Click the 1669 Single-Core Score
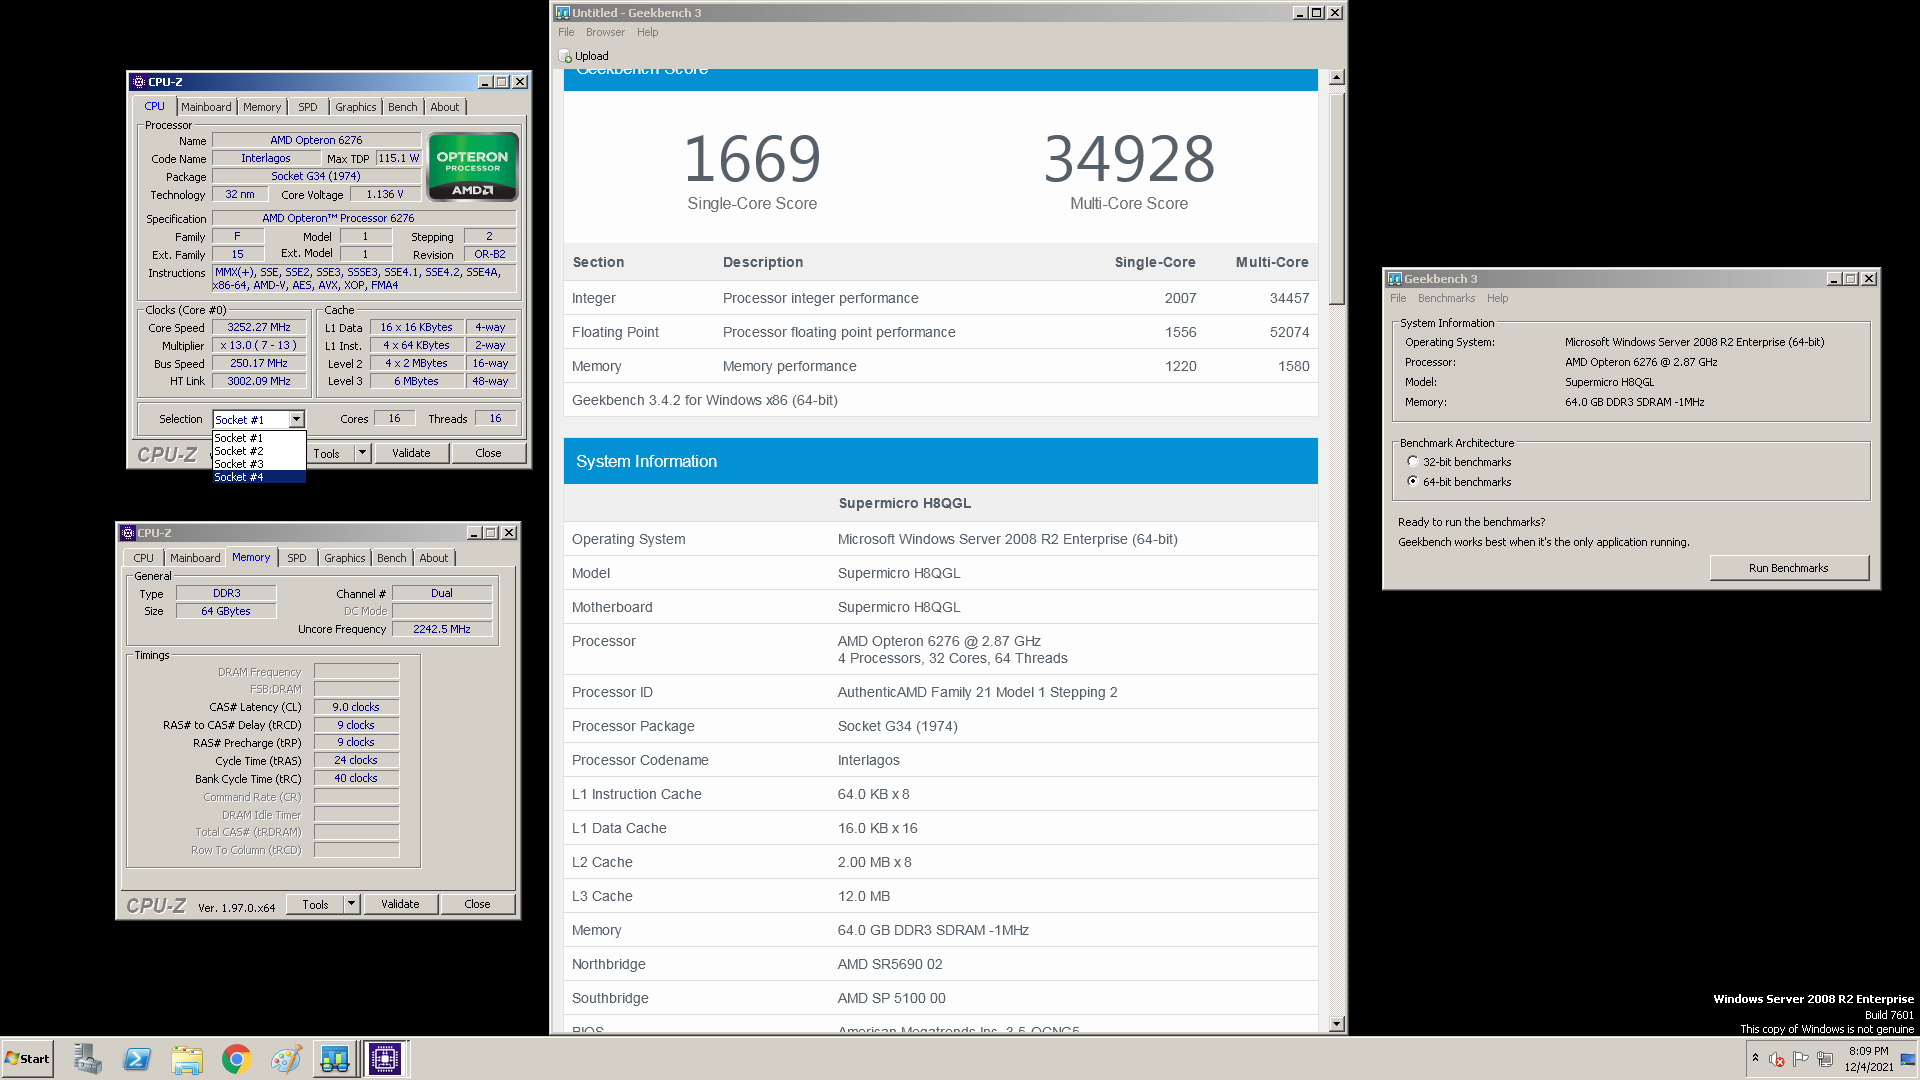 coord(752,159)
